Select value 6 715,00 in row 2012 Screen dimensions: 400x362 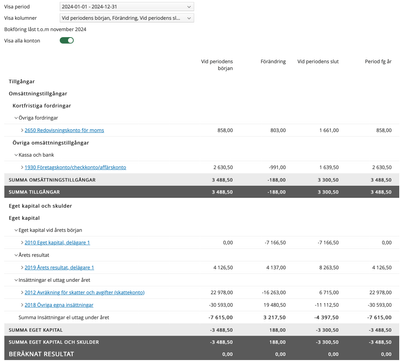tap(329, 293)
